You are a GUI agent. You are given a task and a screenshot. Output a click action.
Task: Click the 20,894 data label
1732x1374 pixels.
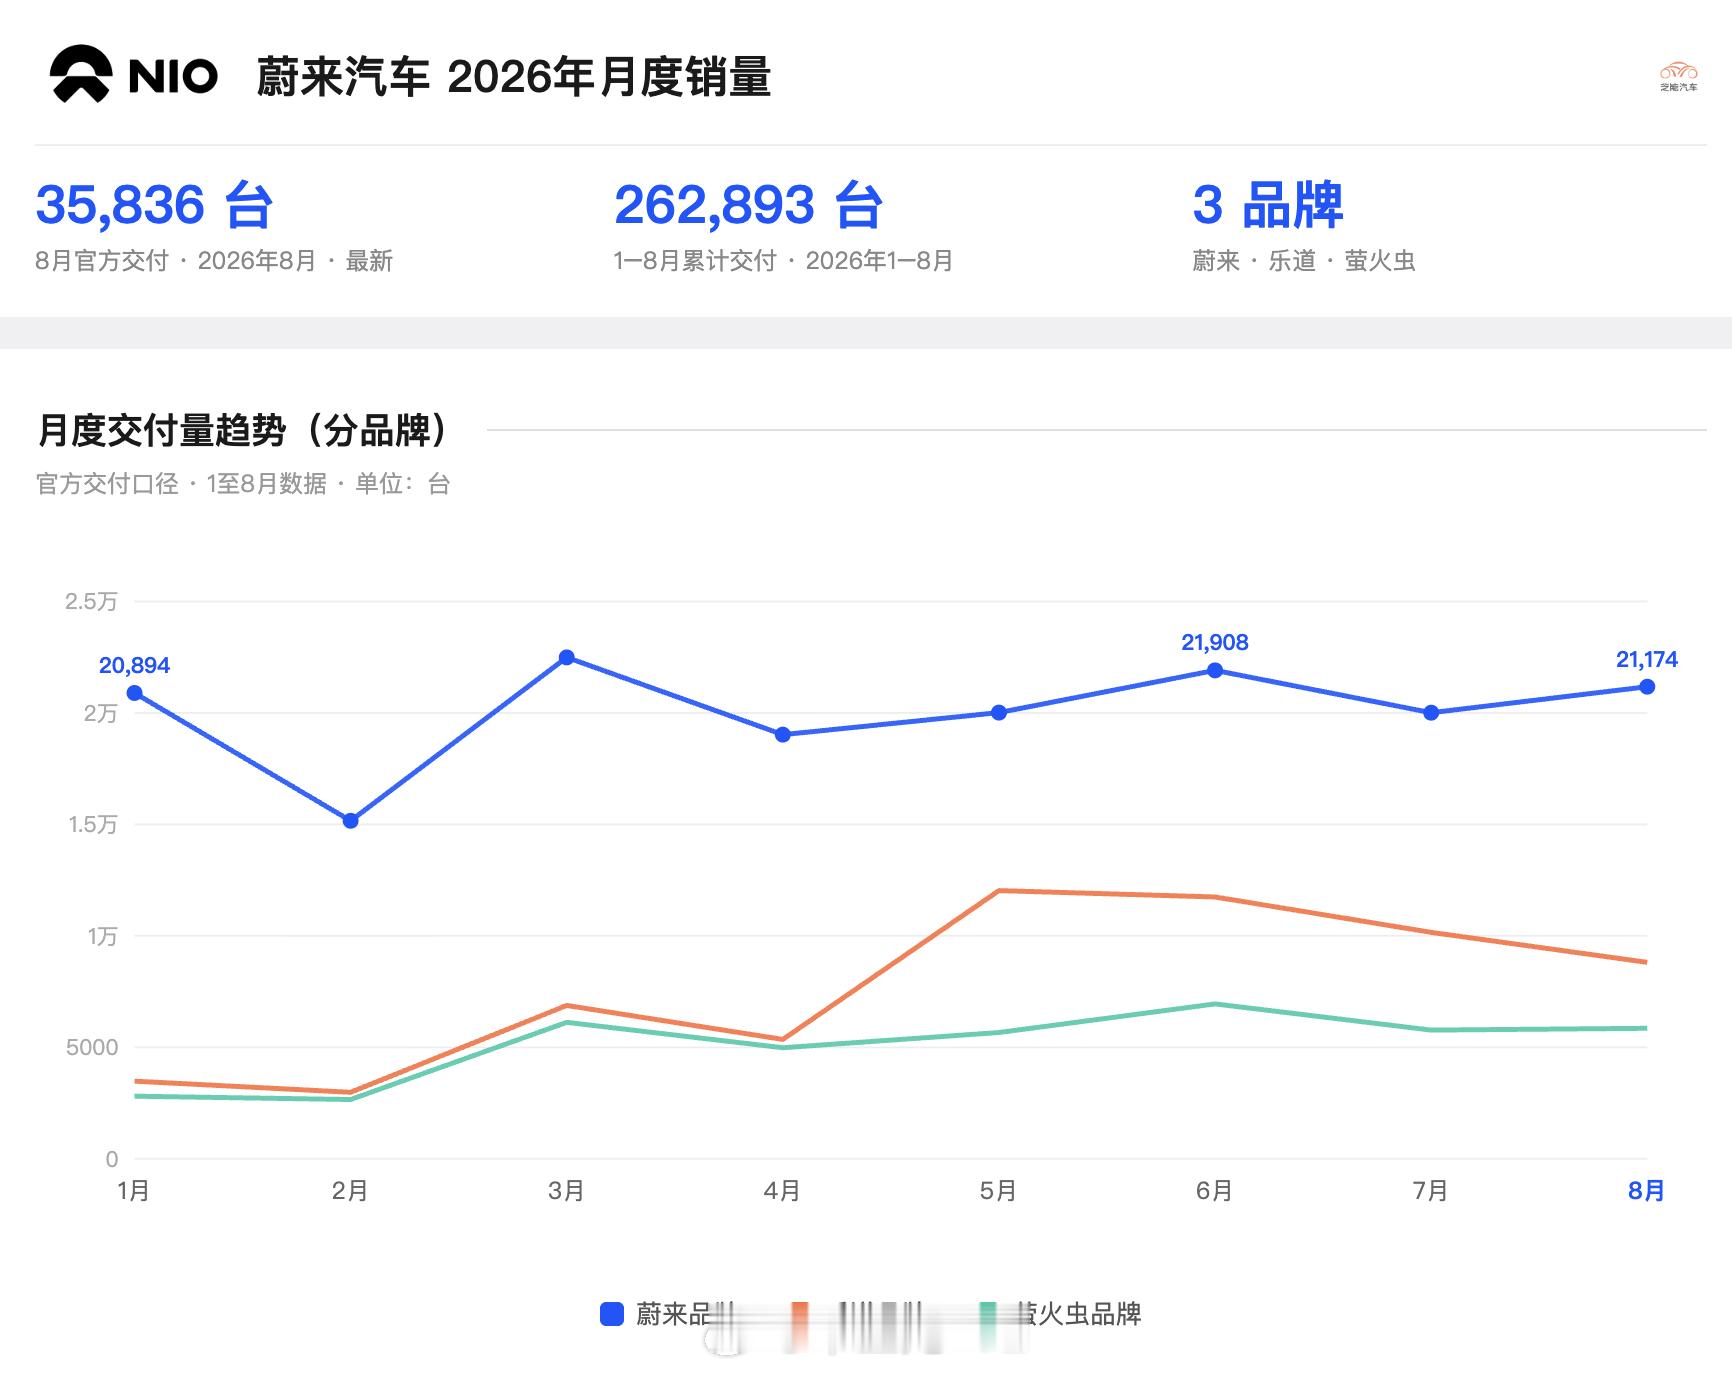coord(135,665)
